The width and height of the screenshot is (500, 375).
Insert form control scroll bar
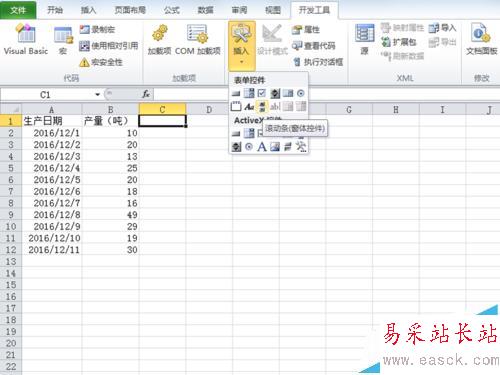(262, 107)
